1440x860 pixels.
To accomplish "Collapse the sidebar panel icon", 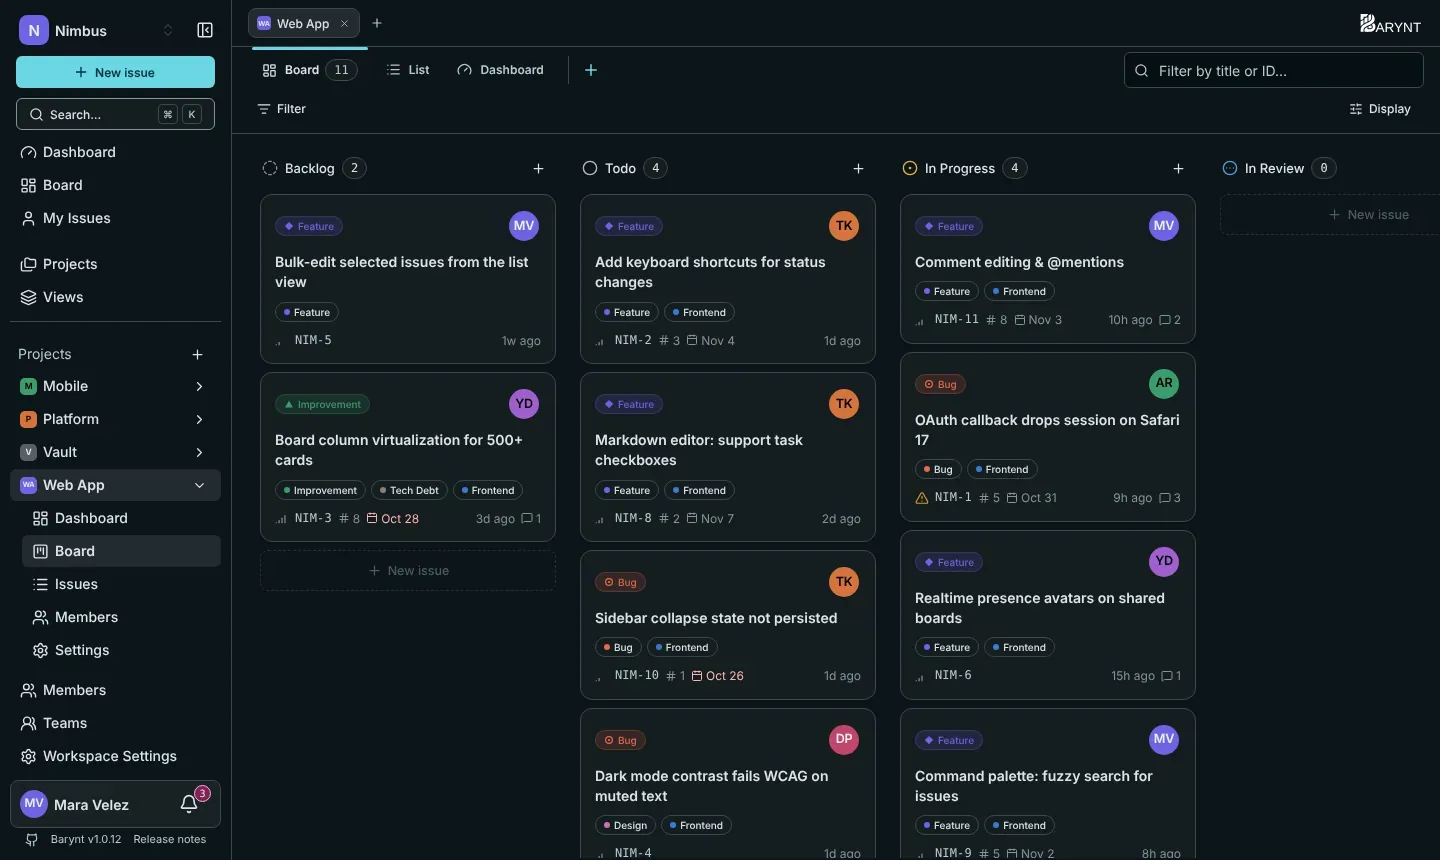I will pos(205,31).
